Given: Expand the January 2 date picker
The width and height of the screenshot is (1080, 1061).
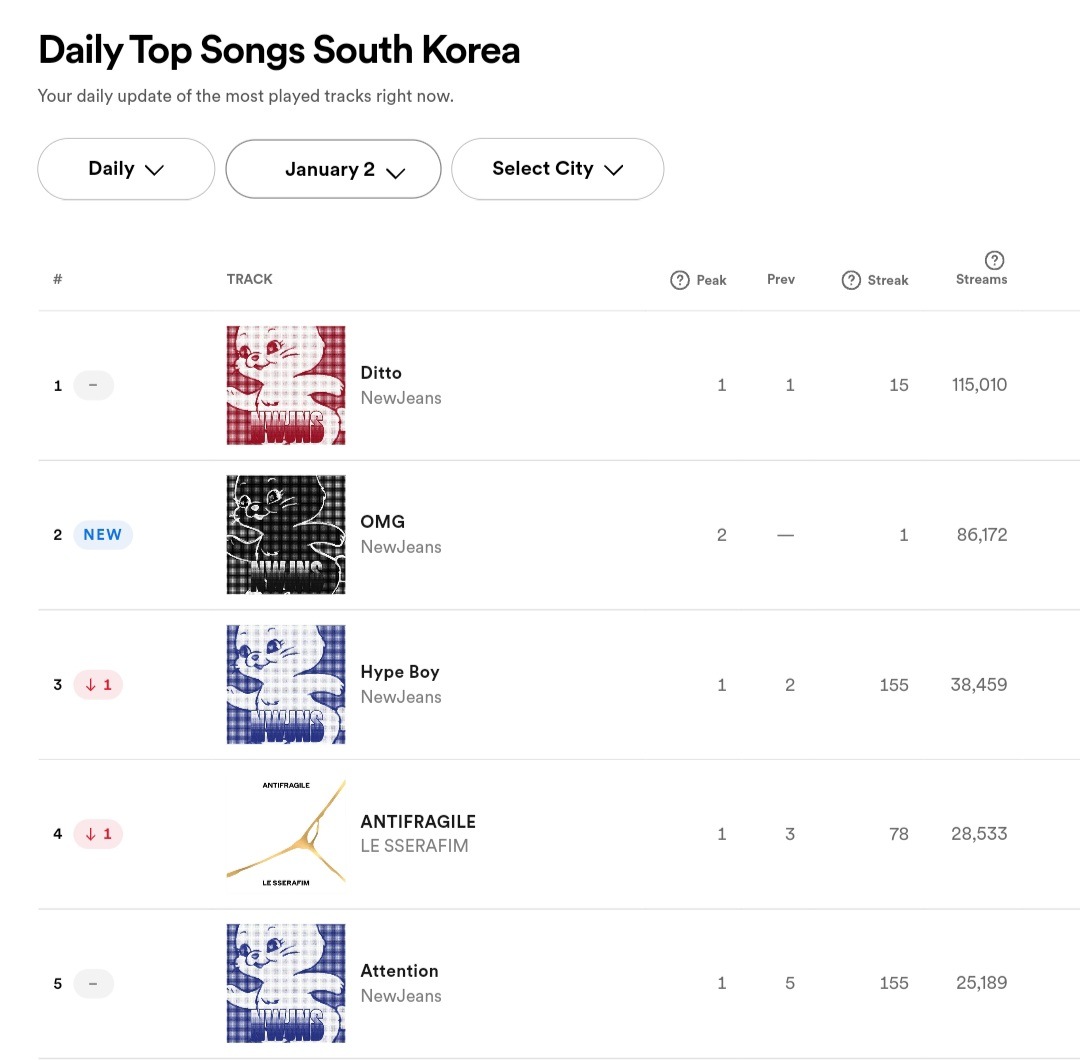Looking at the screenshot, I should click(x=333, y=170).
